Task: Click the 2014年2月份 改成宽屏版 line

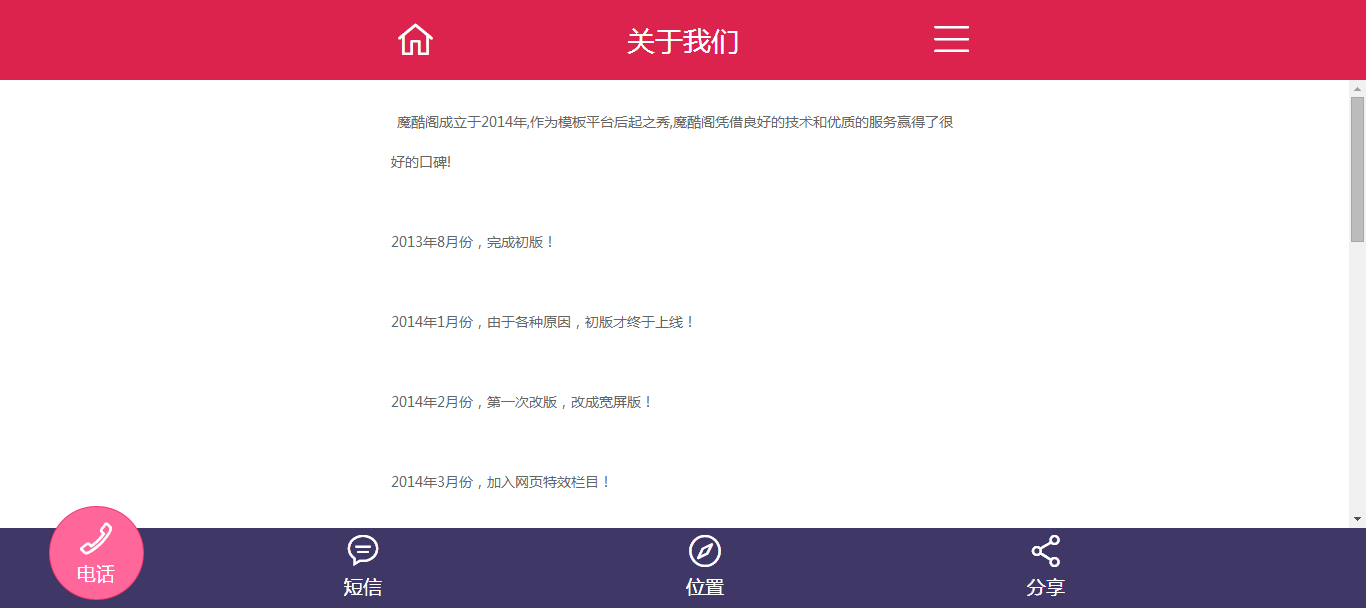Action: pos(522,402)
